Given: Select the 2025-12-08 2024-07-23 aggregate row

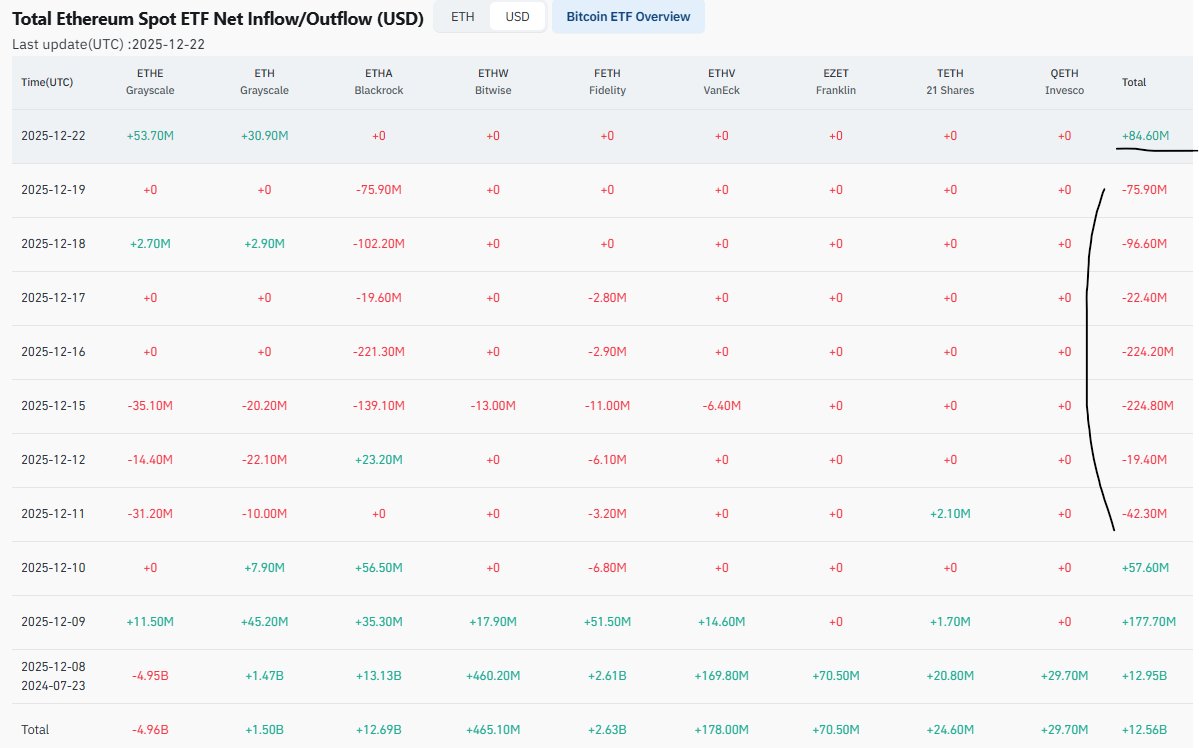Looking at the screenshot, I should pos(52,675).
